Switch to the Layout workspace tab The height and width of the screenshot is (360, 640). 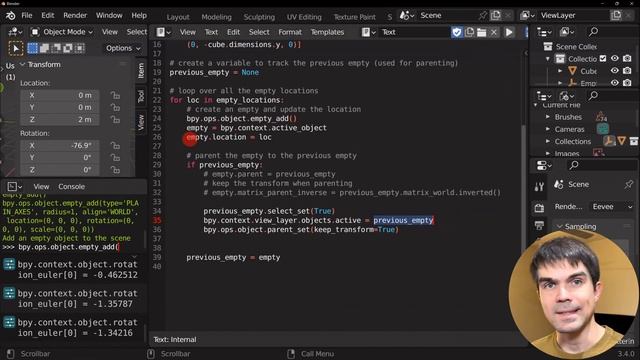tap(178, 17)
